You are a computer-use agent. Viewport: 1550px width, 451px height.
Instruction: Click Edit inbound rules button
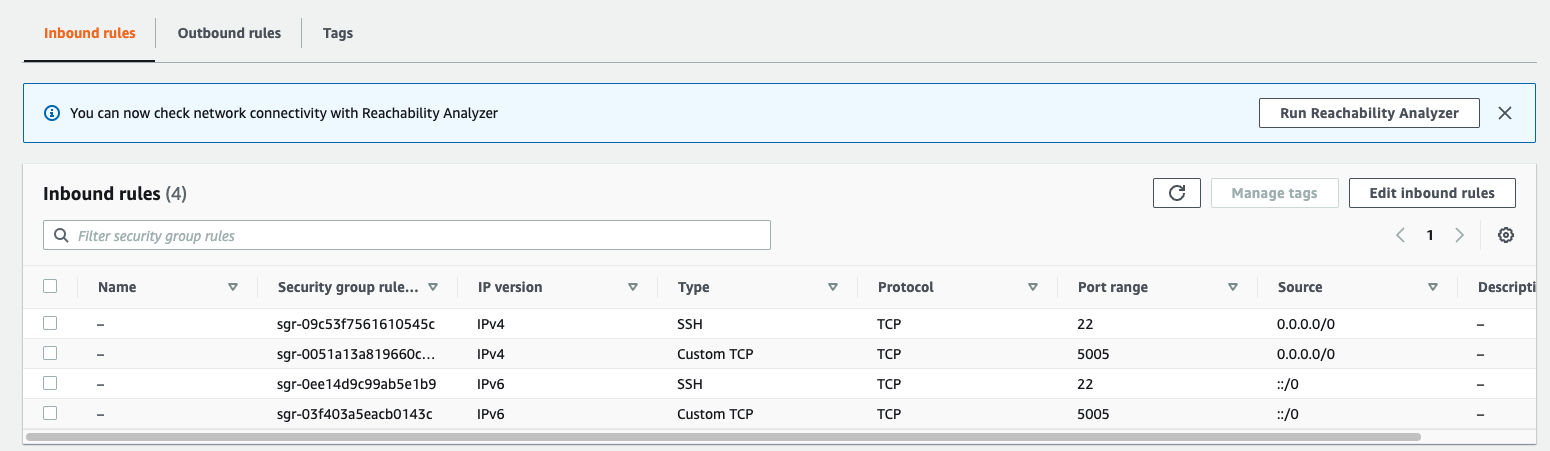coord(1431,193)
